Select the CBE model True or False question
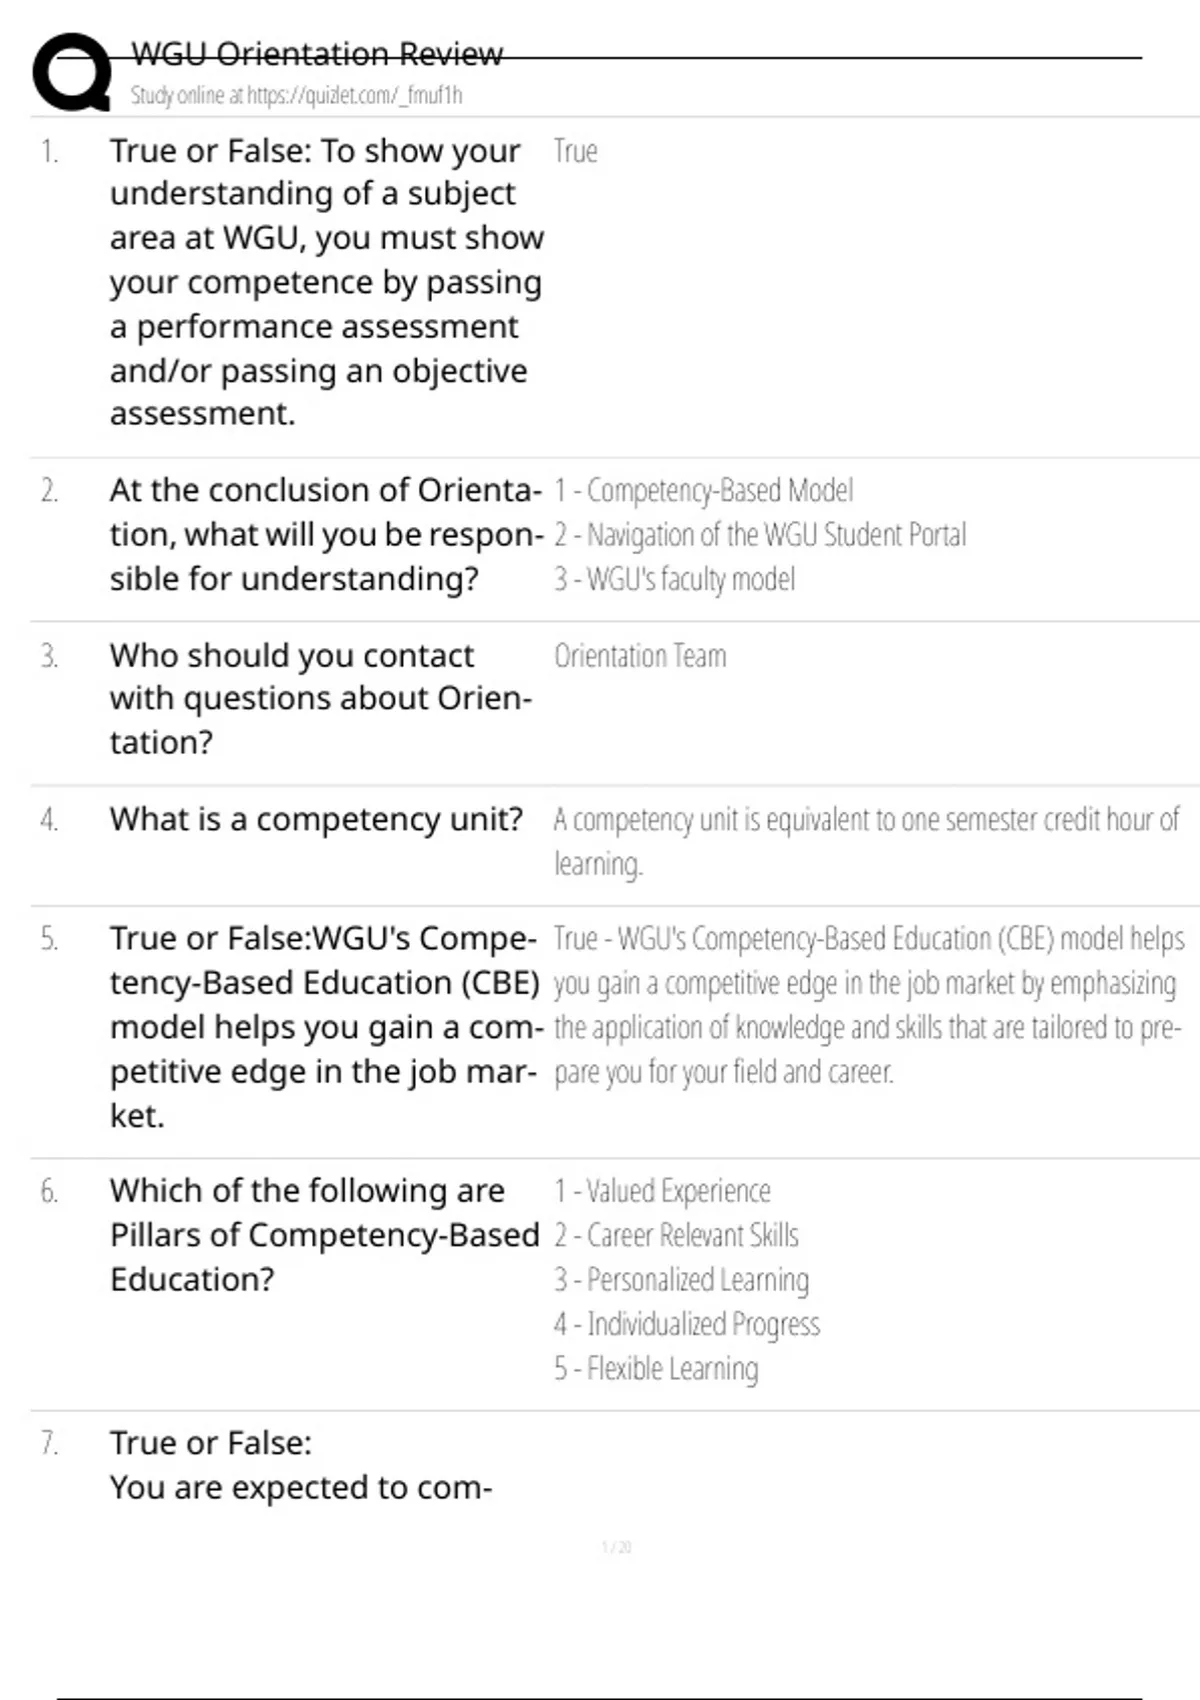This screenshot has height=1700, width=1200. (x=325, y=1027)
